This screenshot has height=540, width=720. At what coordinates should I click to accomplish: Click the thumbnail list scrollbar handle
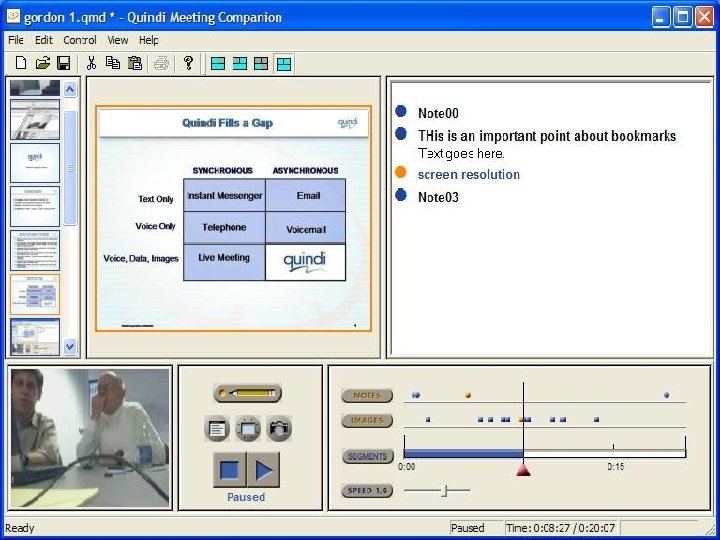tap(70, 168)
